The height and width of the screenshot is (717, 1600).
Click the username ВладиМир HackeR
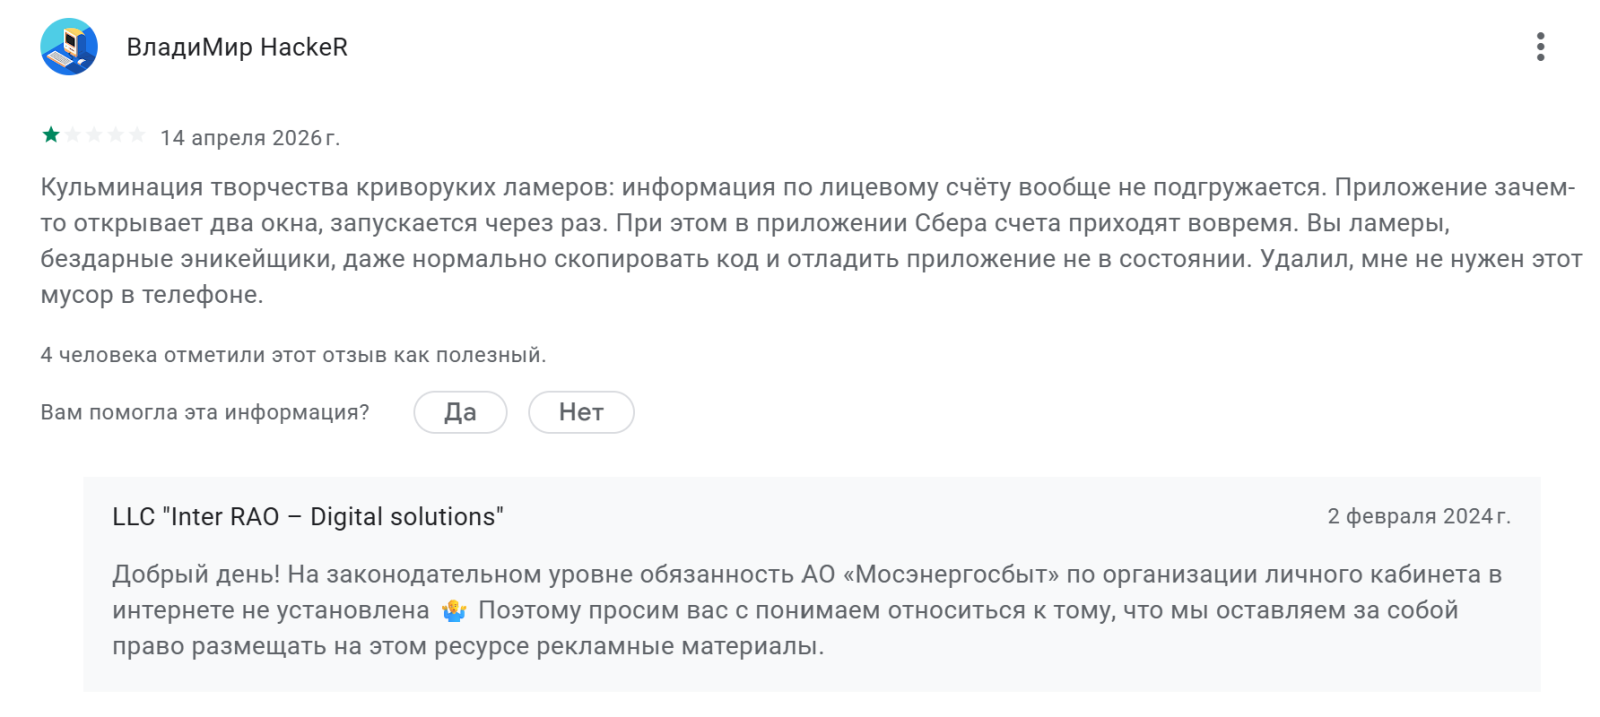tap(237, 47)
